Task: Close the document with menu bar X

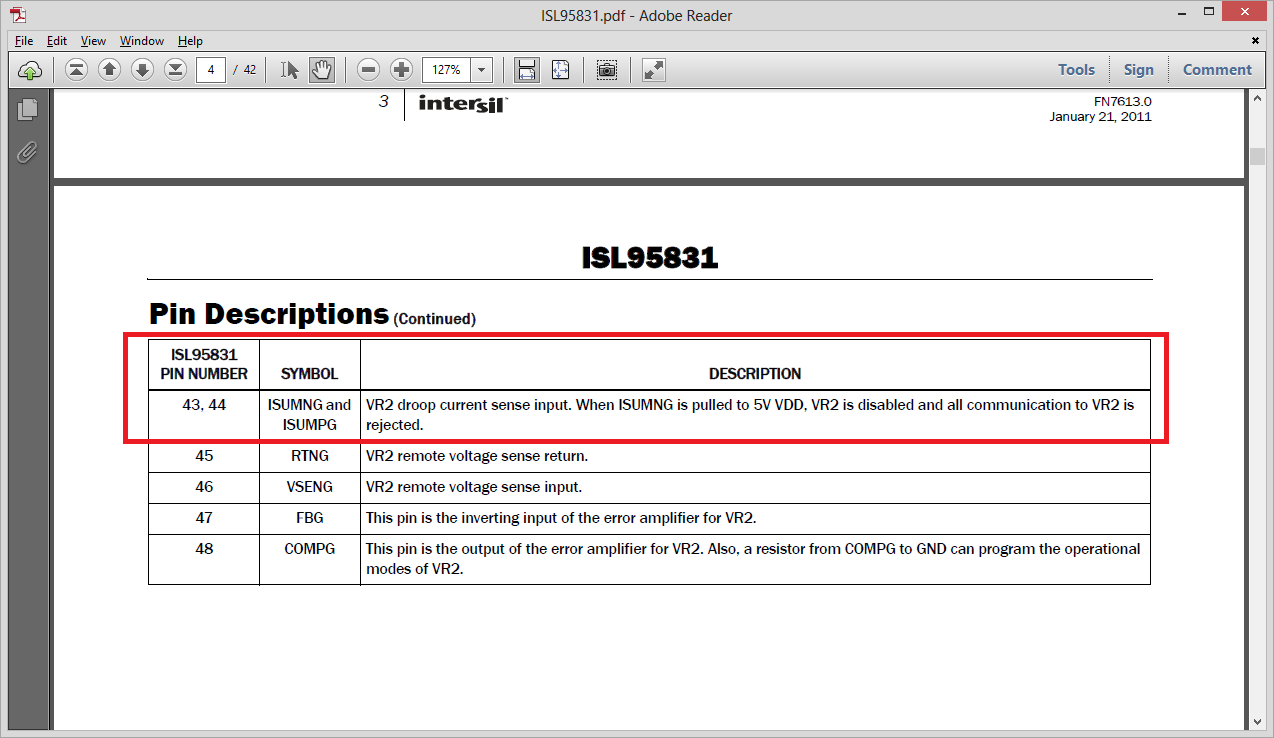Action: (1256, 41)
